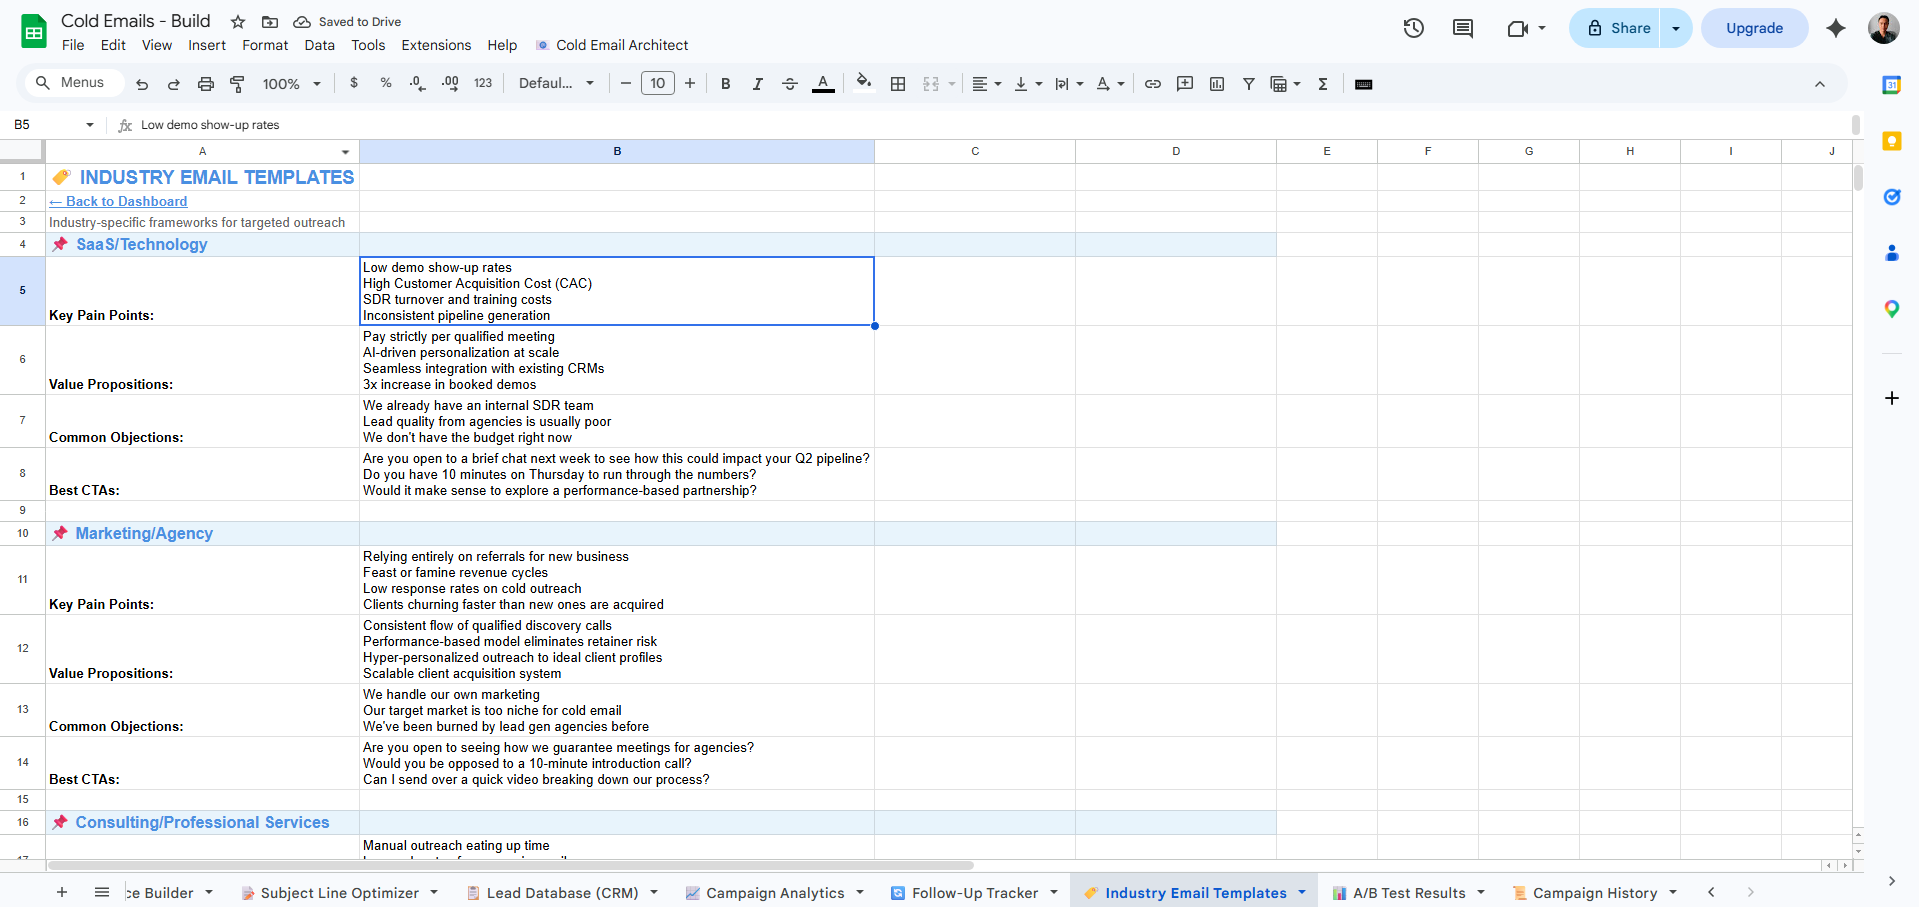The image size is (1919, 907).
Task: Insert a comment from toolbar
Action: click(1185, 84)
